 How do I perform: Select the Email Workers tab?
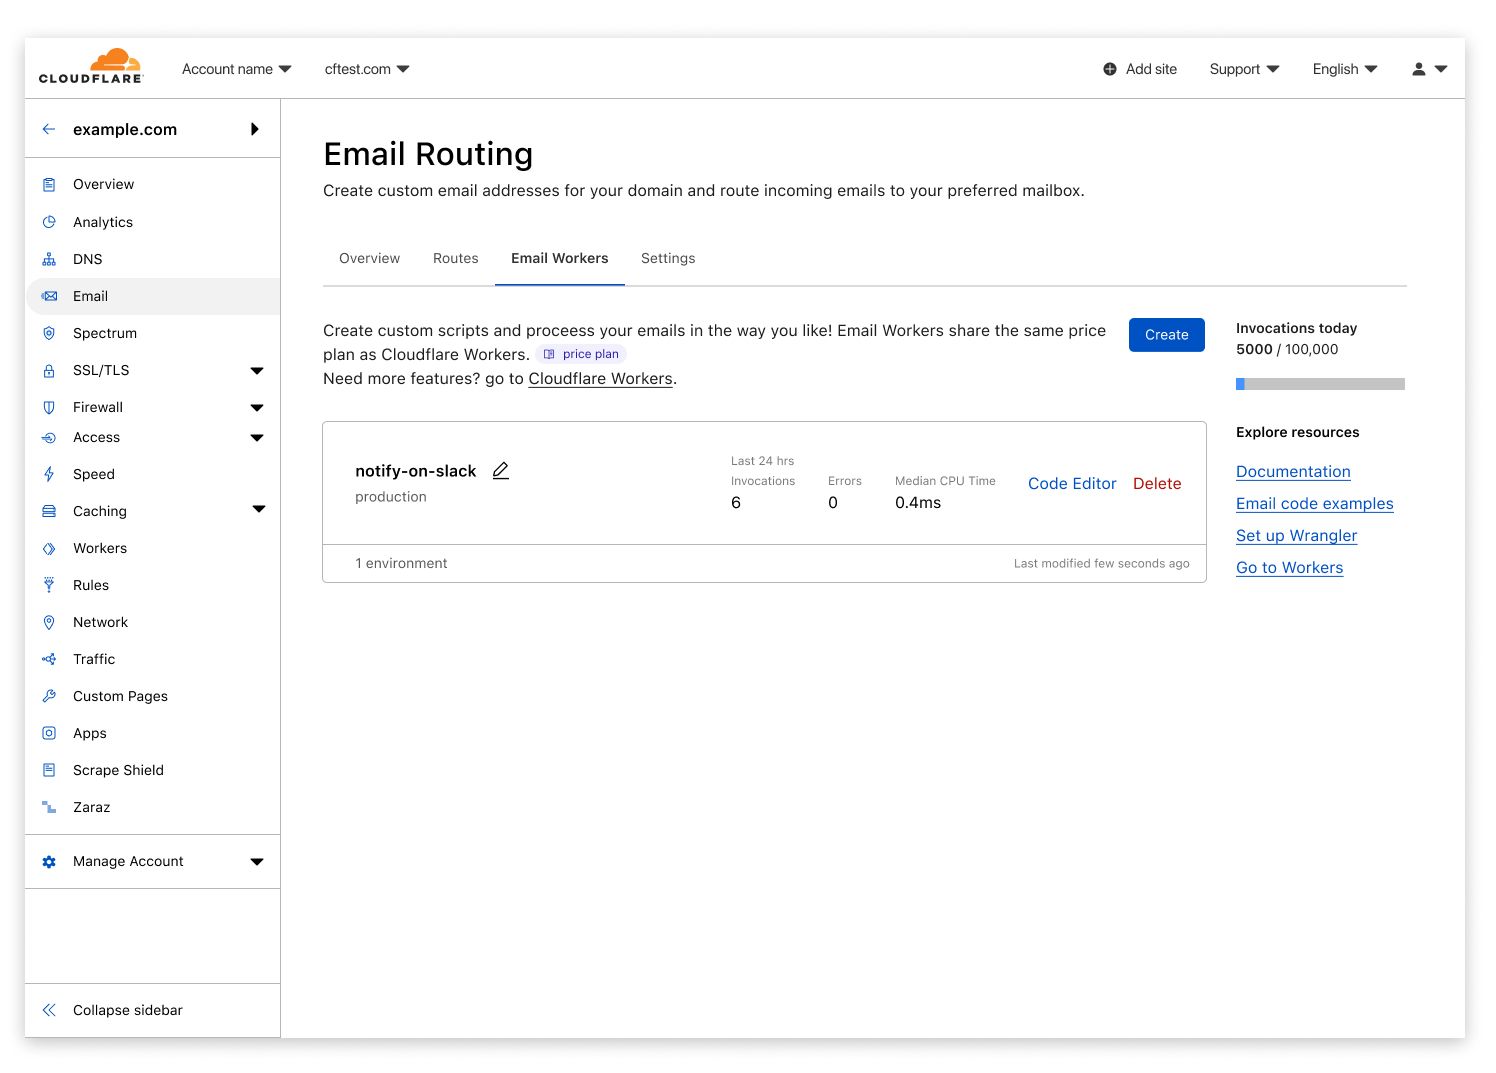pyautogui.click(x=559, y=258)
